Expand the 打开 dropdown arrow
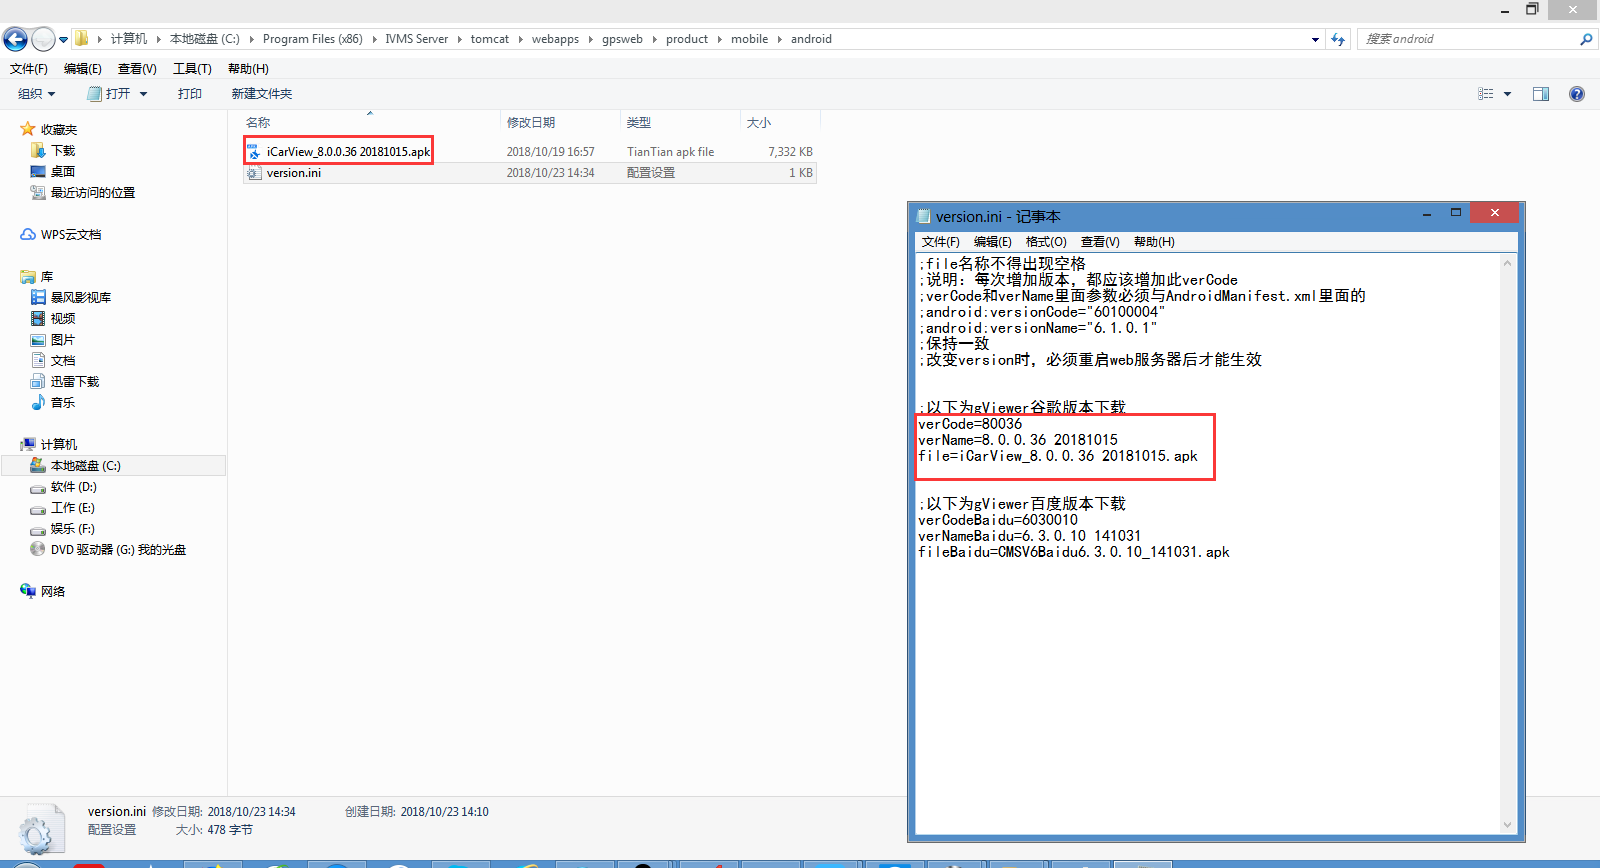The image size is (1600, 868). click(144, 94)
